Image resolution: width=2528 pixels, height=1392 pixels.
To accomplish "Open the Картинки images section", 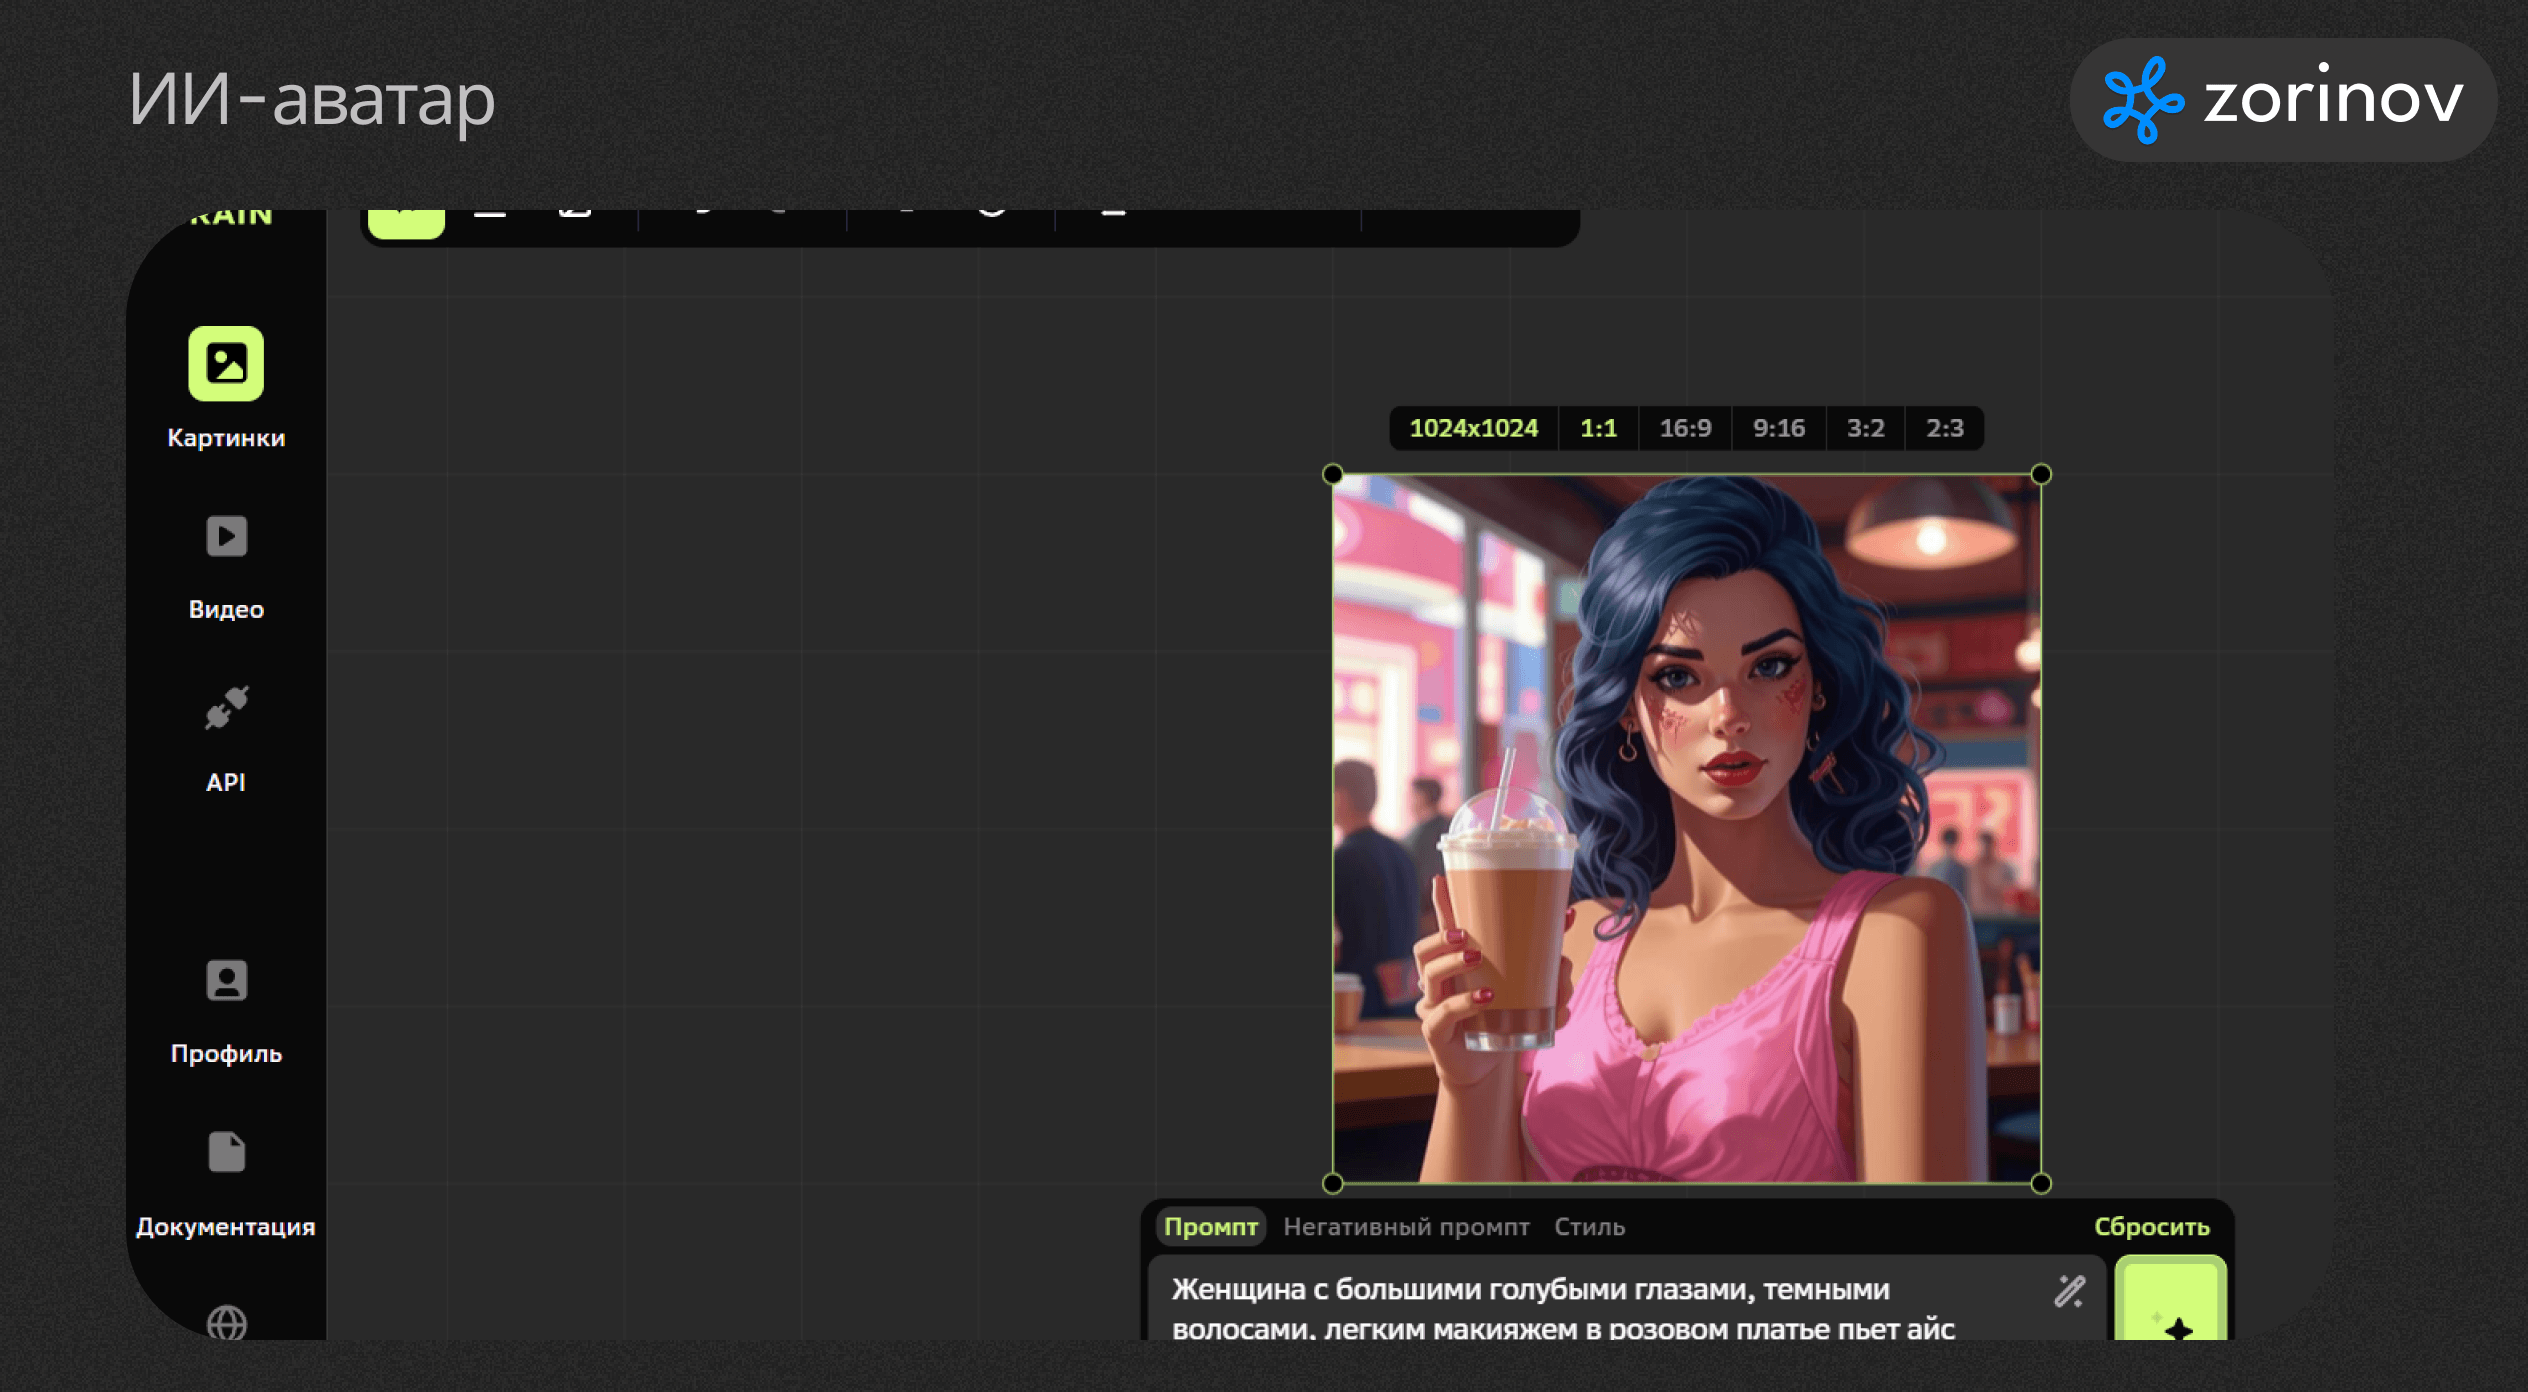I will click(x=226, y=364).
